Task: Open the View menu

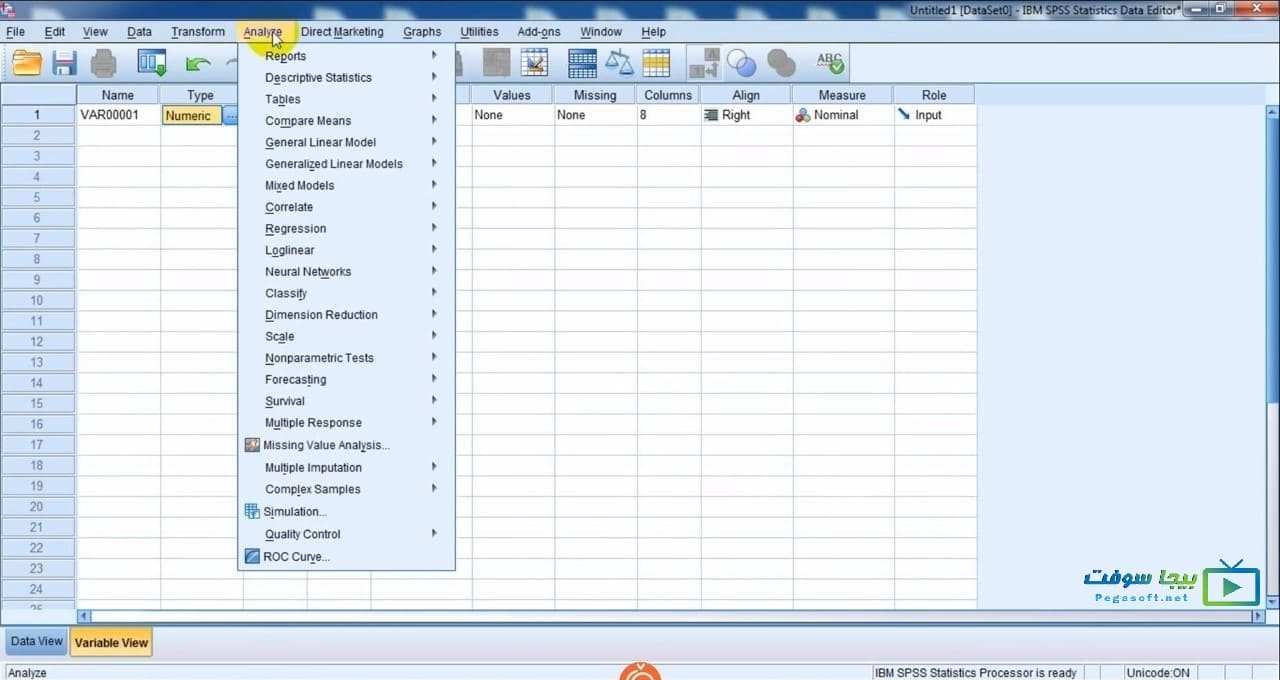Action: click(x=95, y=32)
